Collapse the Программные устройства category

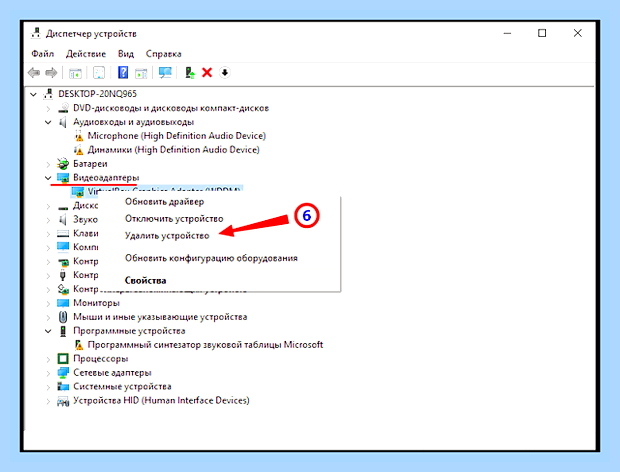pyautogui.click(x=48, y=331)
